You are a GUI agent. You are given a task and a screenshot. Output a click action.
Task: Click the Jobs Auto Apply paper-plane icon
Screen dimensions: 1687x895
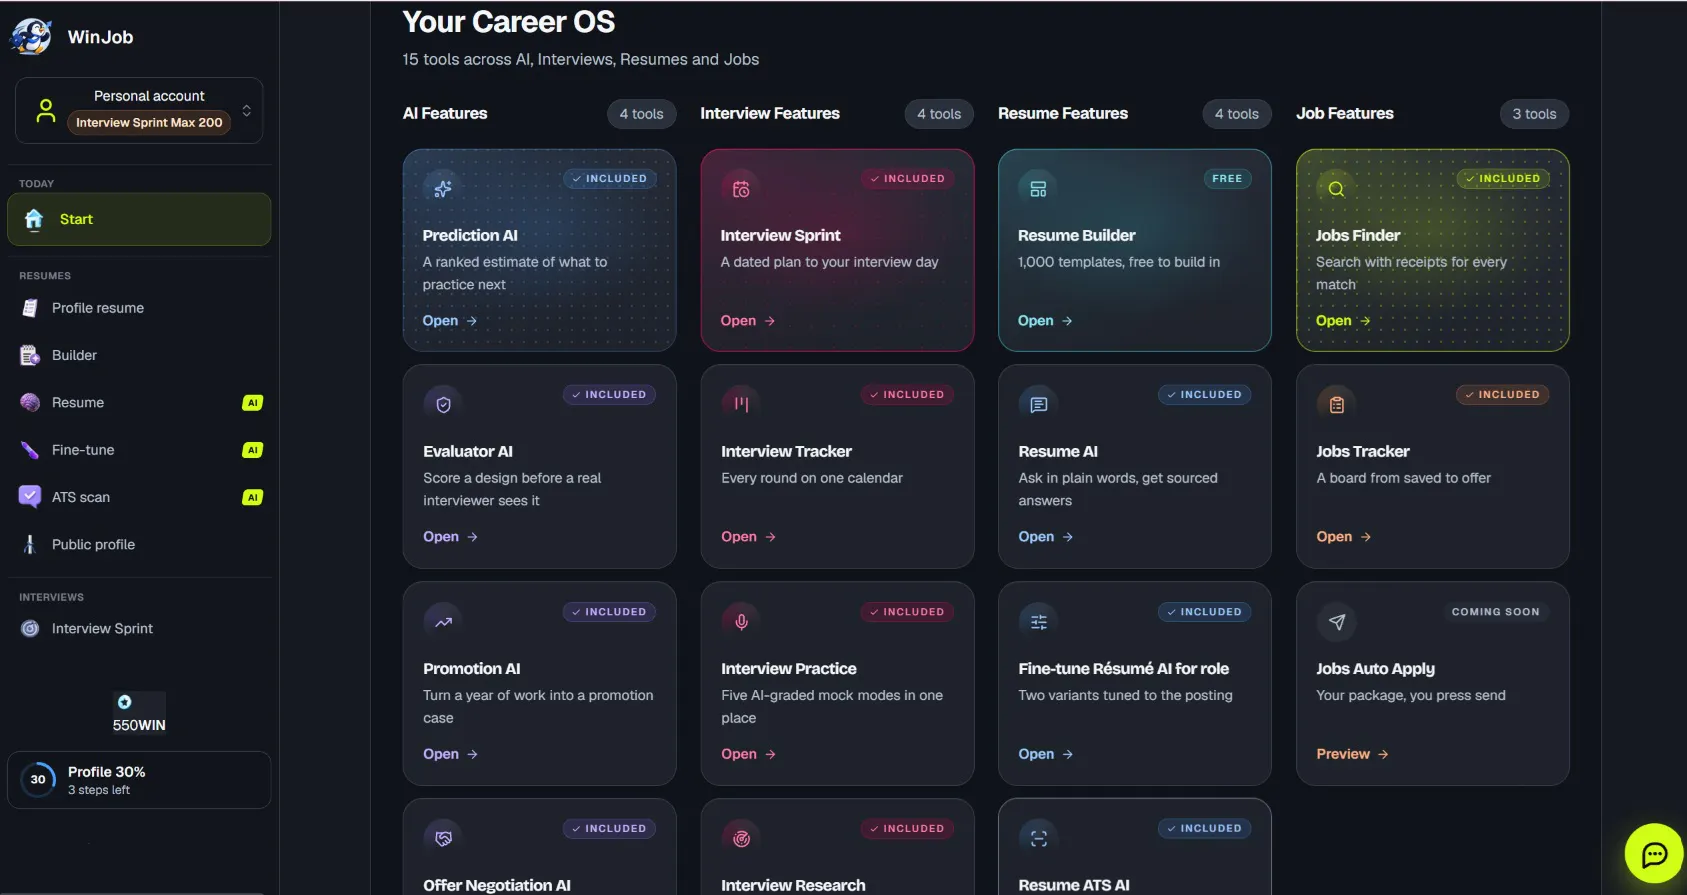point(1336,621)
